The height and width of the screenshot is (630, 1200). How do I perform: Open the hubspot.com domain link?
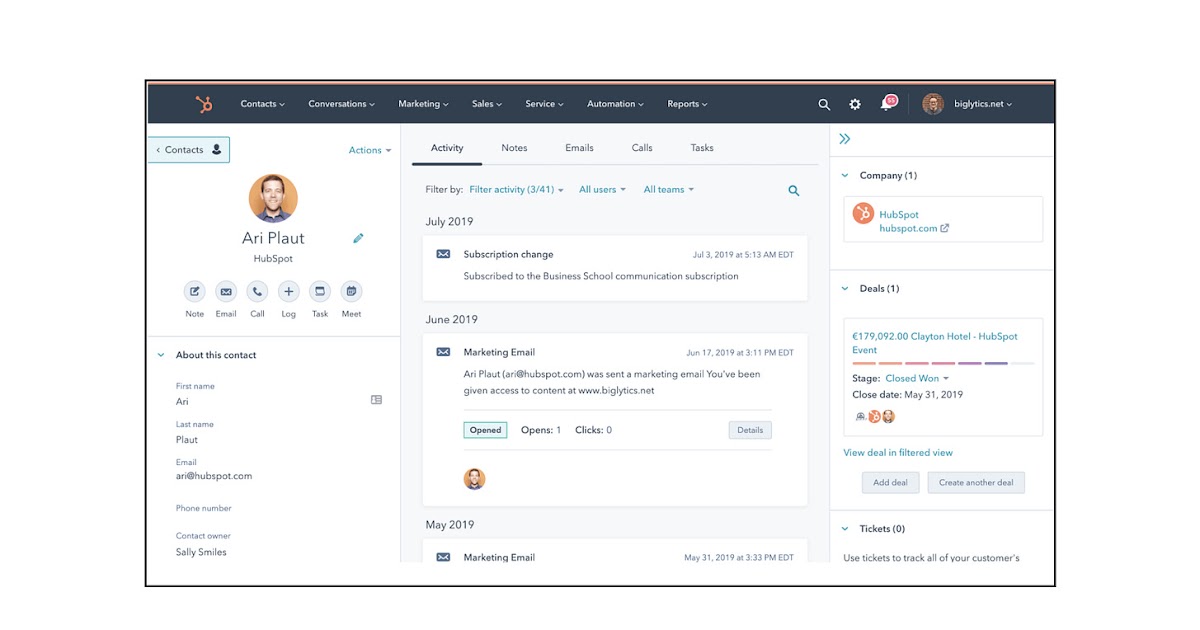point(908,228)
